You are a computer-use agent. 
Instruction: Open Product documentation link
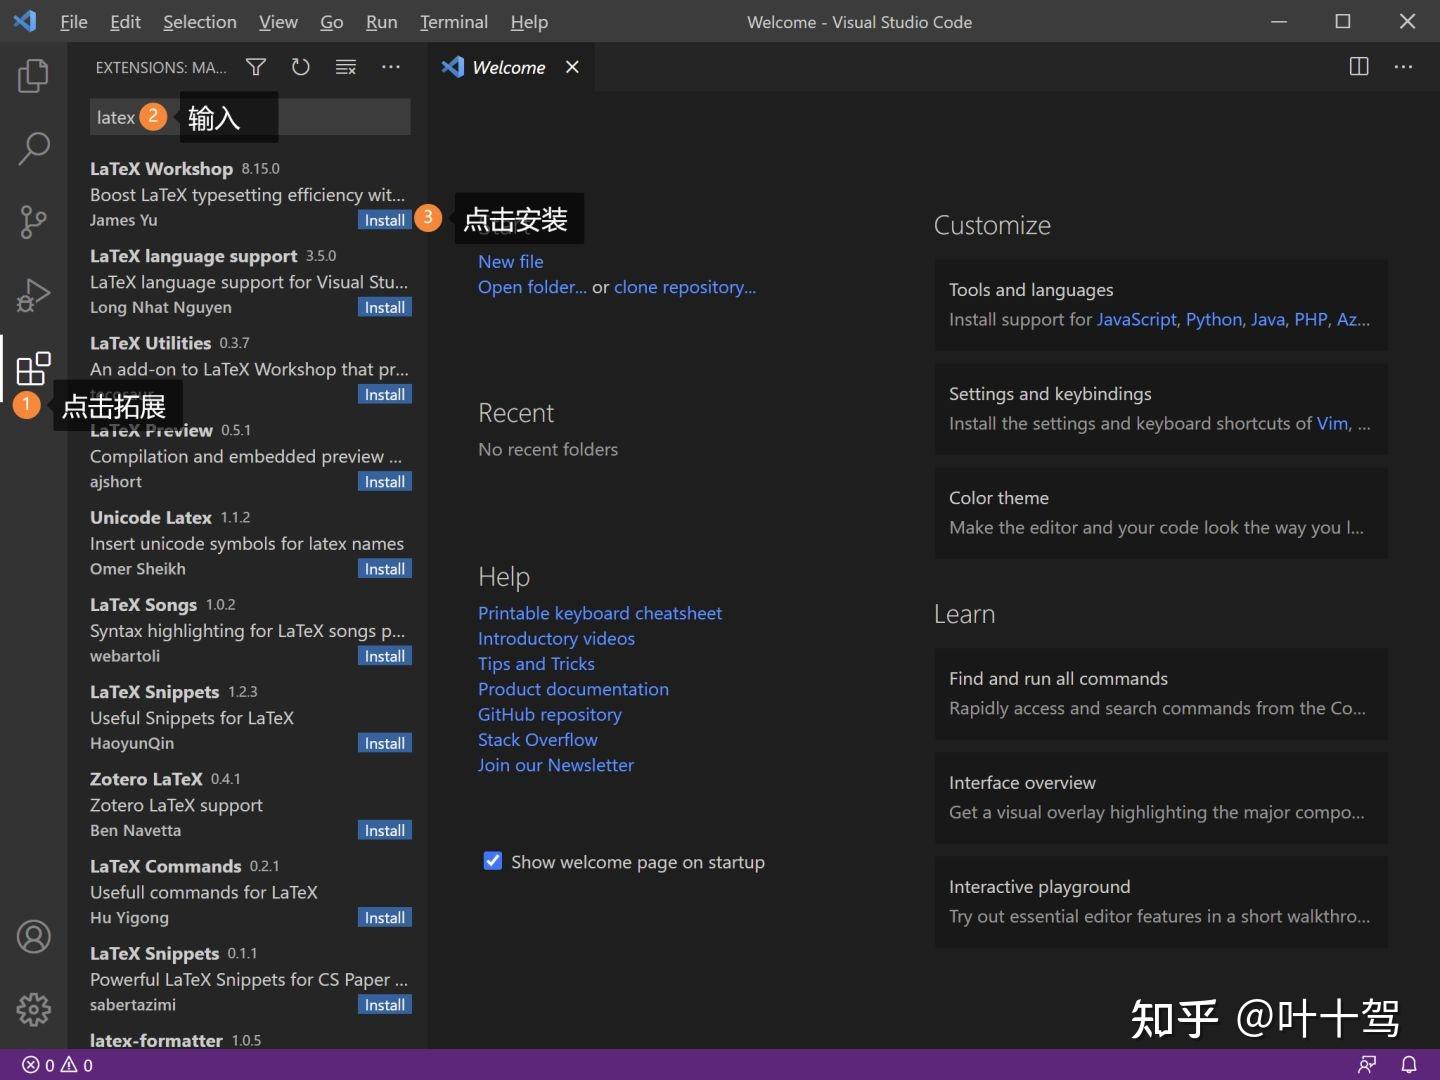click(x=573, y=689)
